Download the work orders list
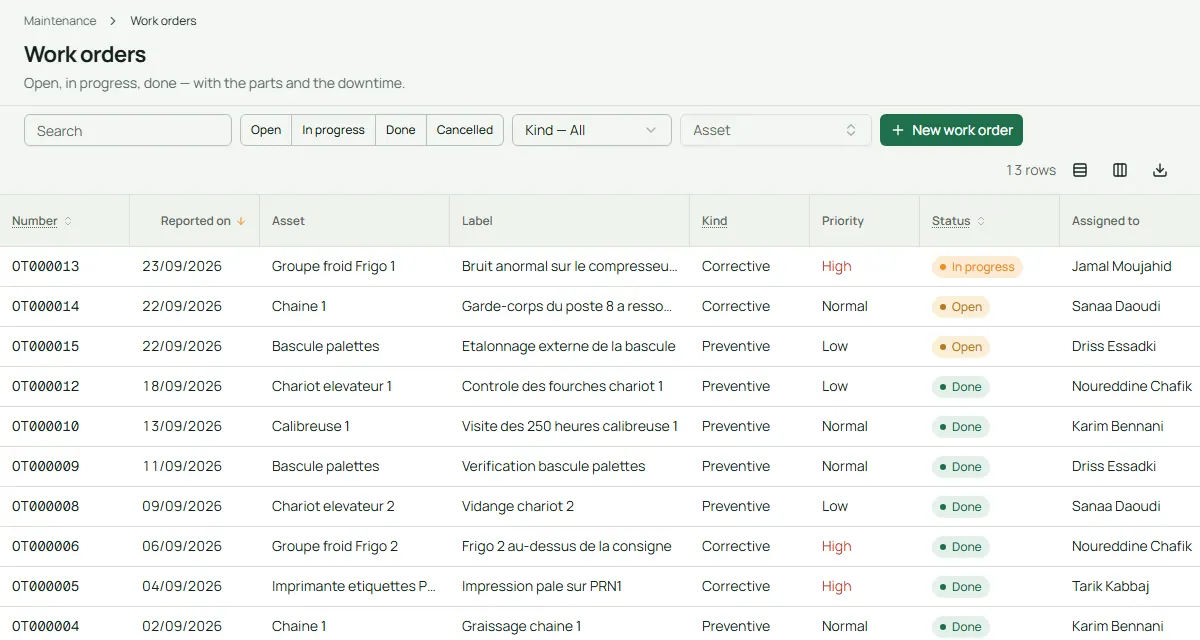 (x=1160, y=170)
